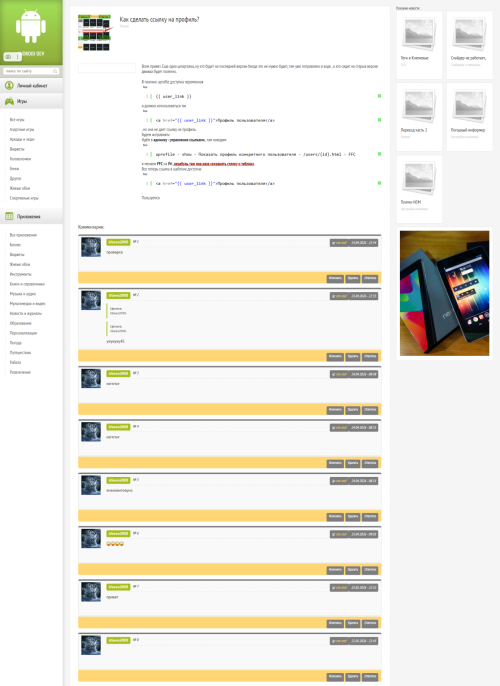Click the magnifier icon in site search

point(55,71)
